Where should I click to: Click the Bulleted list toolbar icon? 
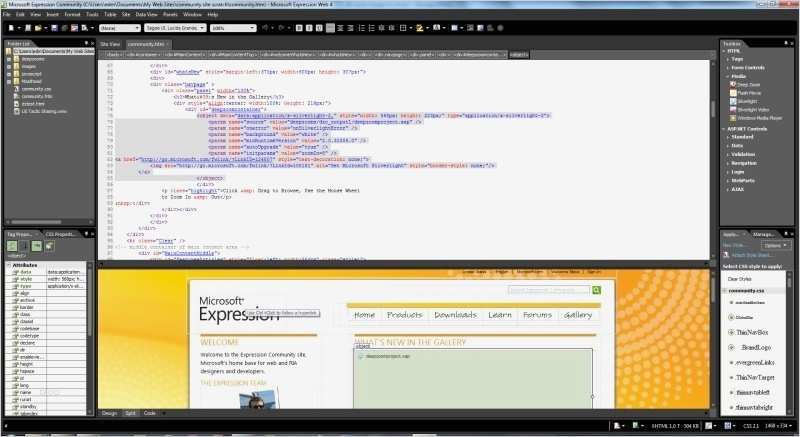click(371, 28)
